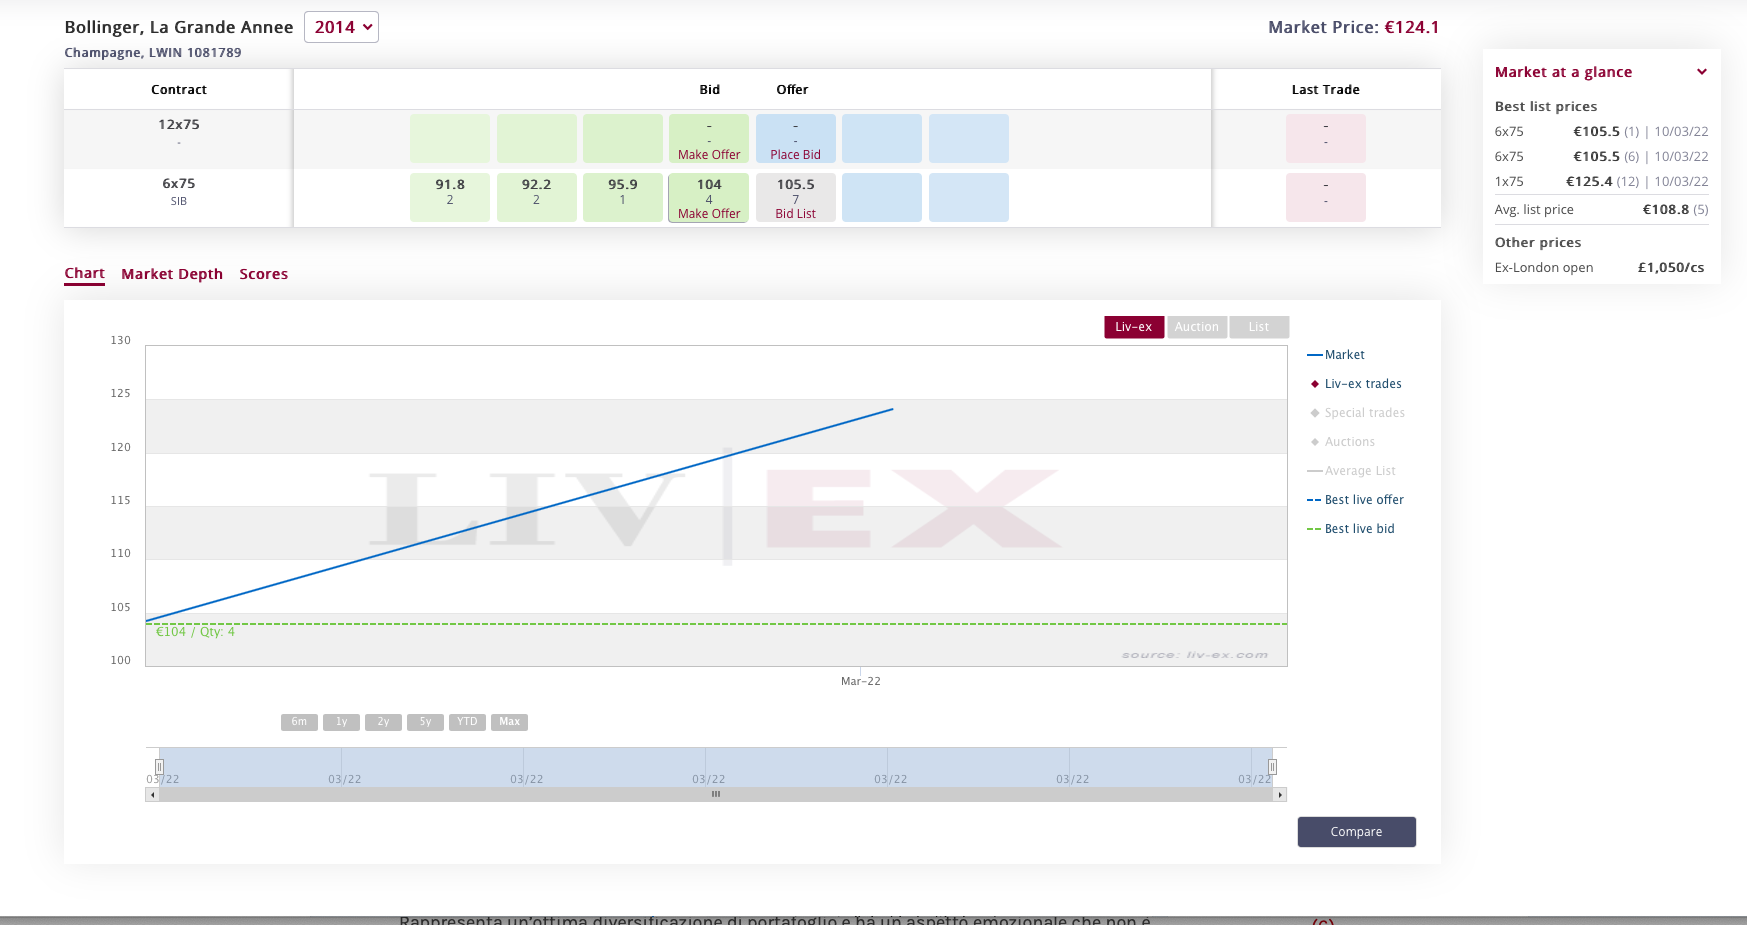Toggle Average List series in legend

click(x=1351, y=471)
